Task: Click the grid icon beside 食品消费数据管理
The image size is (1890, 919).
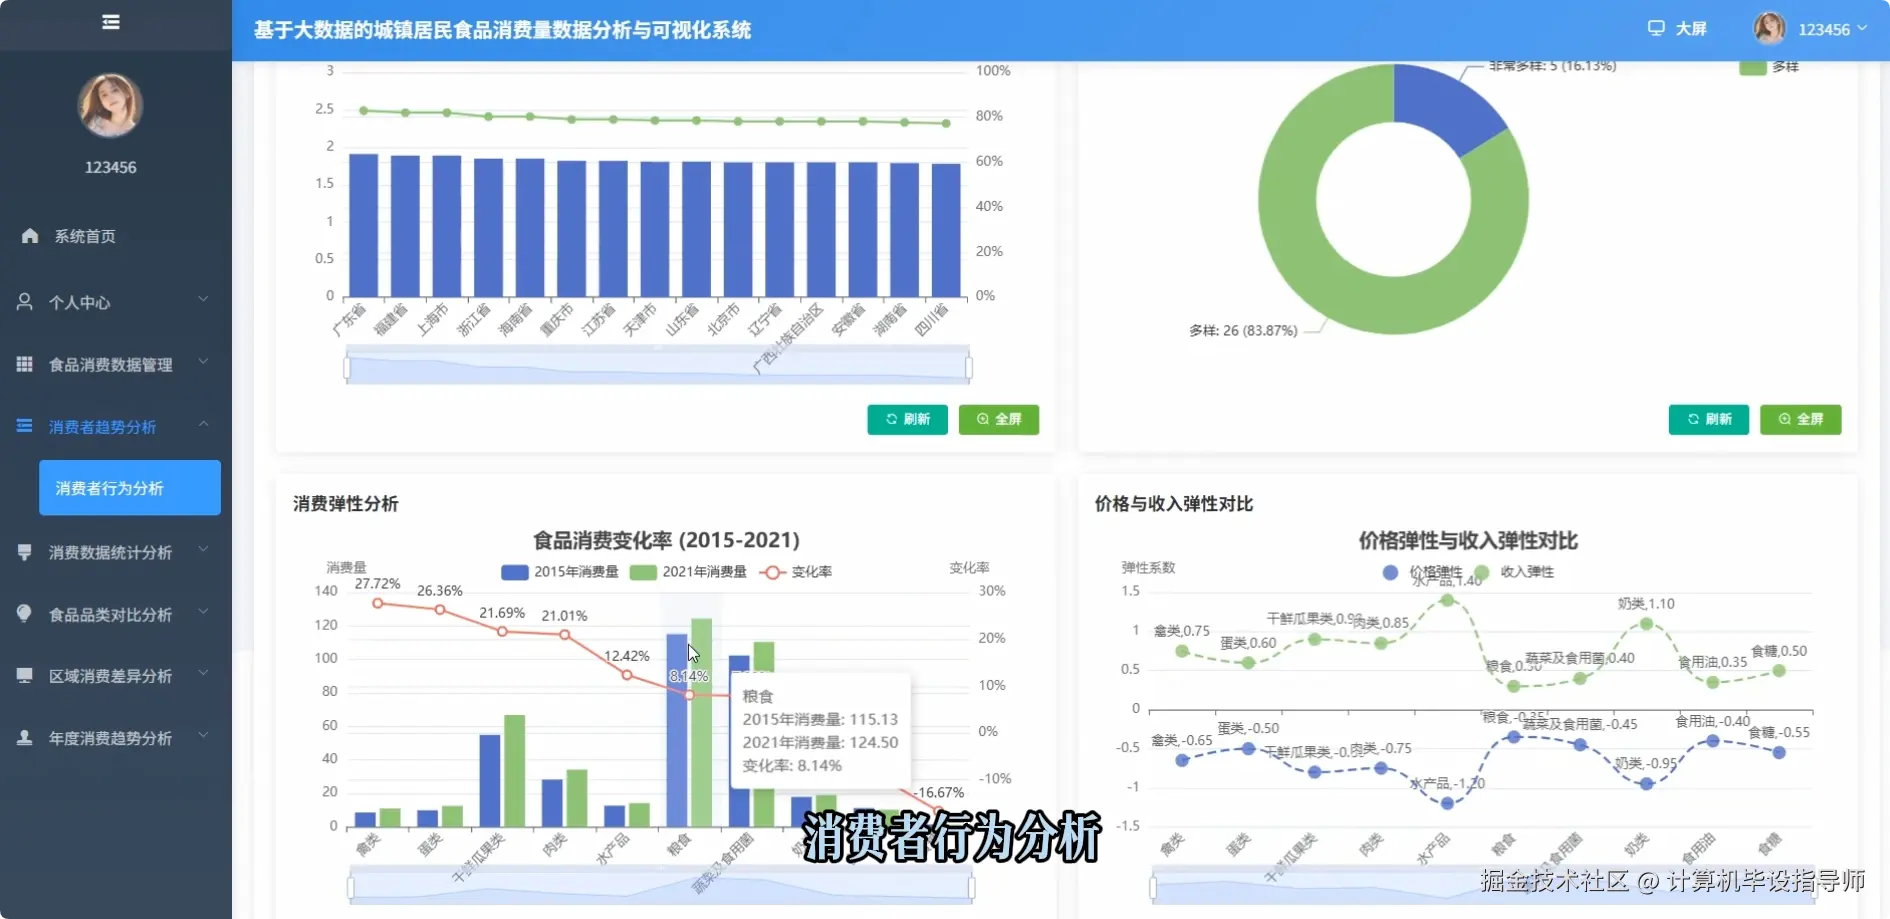Action: pyautogui.click(x=25, y=364)
